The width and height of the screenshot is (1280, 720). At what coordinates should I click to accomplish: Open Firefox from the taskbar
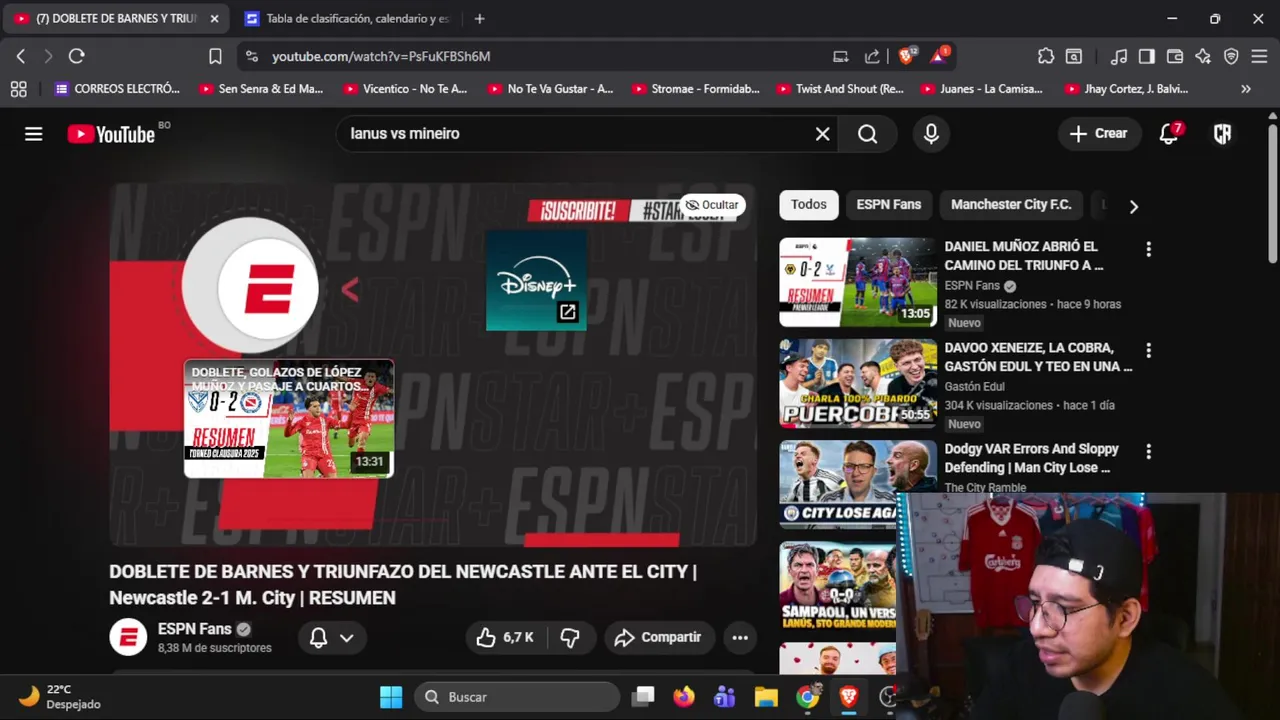pos(684,697)
